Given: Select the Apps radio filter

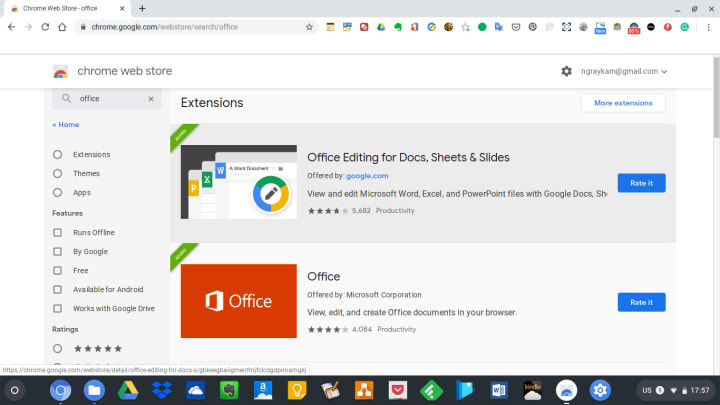Looking at the screenshot, I should tap(57, 192).
